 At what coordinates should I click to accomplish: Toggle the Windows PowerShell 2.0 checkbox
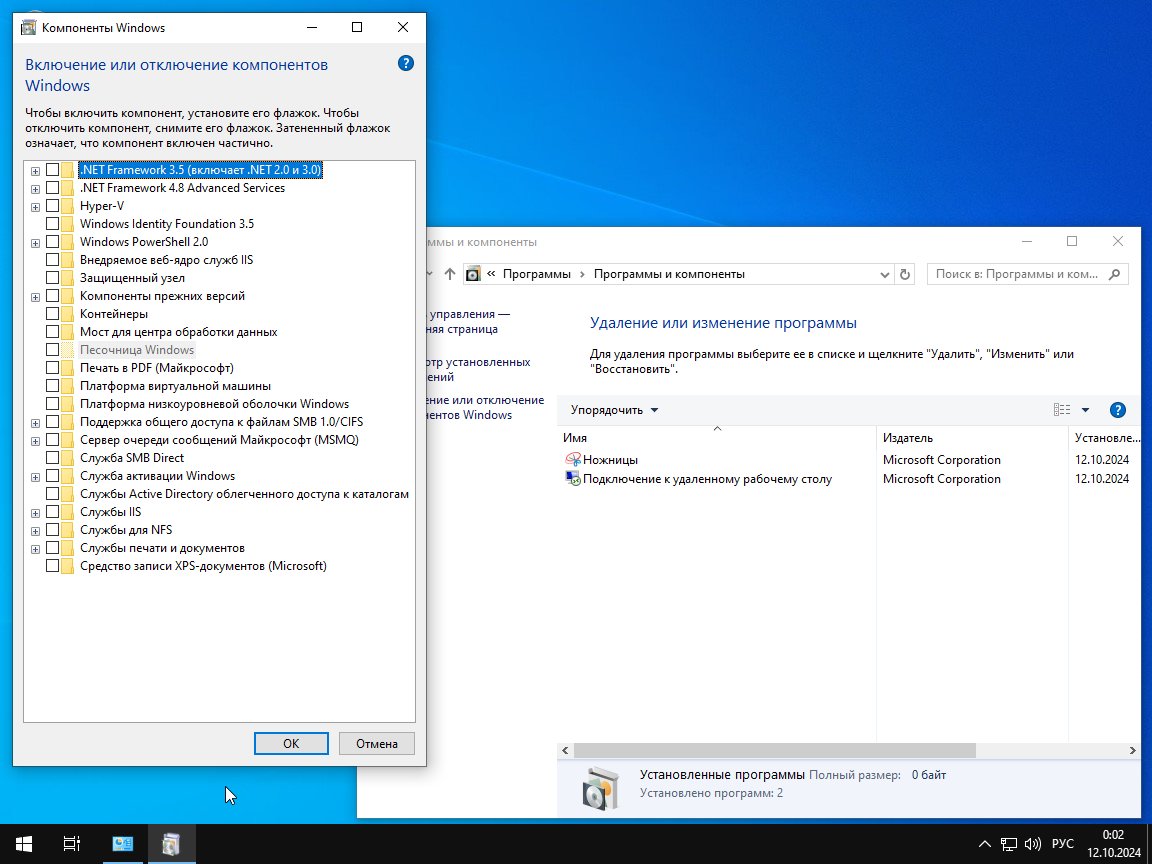[52, 242]
